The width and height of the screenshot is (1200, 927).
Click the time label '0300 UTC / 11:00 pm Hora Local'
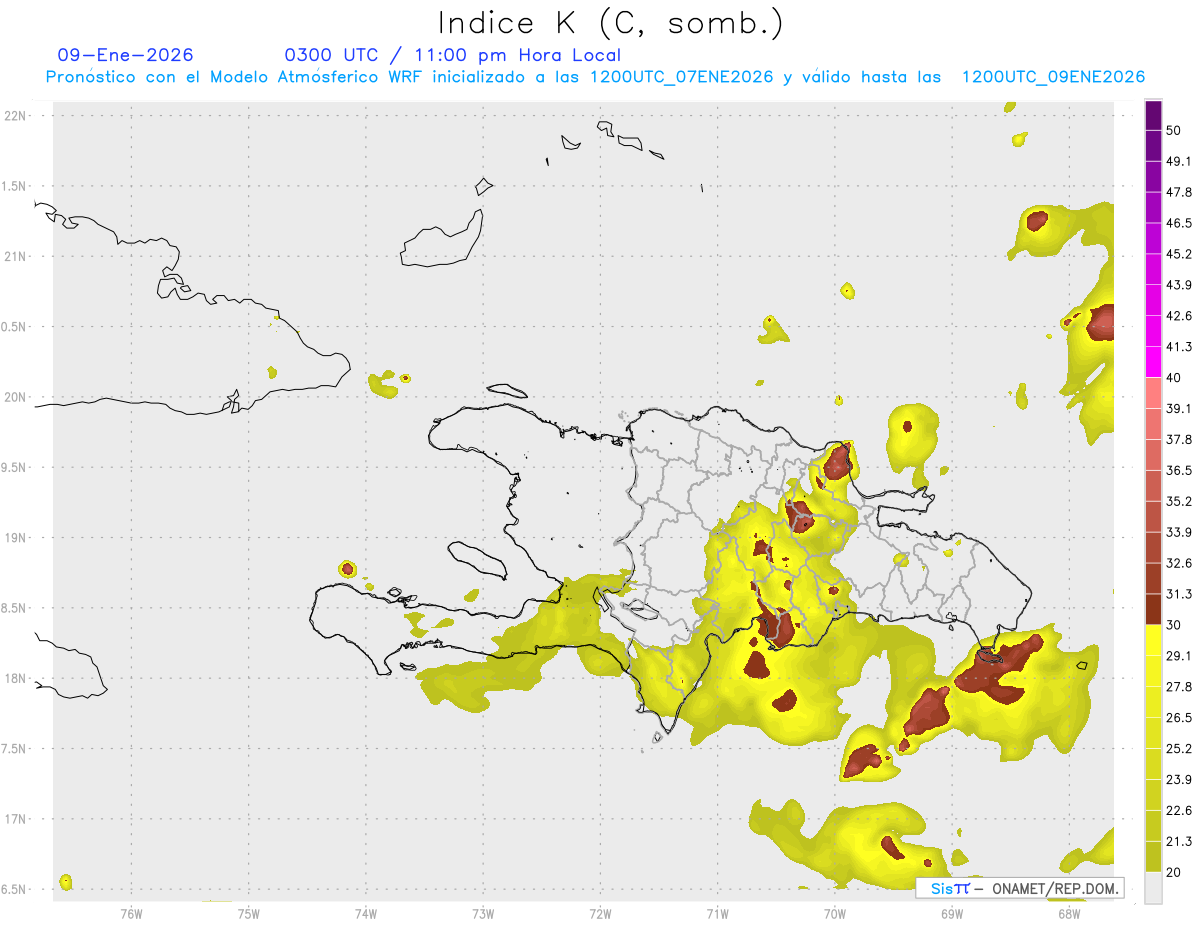click(453, 55)
